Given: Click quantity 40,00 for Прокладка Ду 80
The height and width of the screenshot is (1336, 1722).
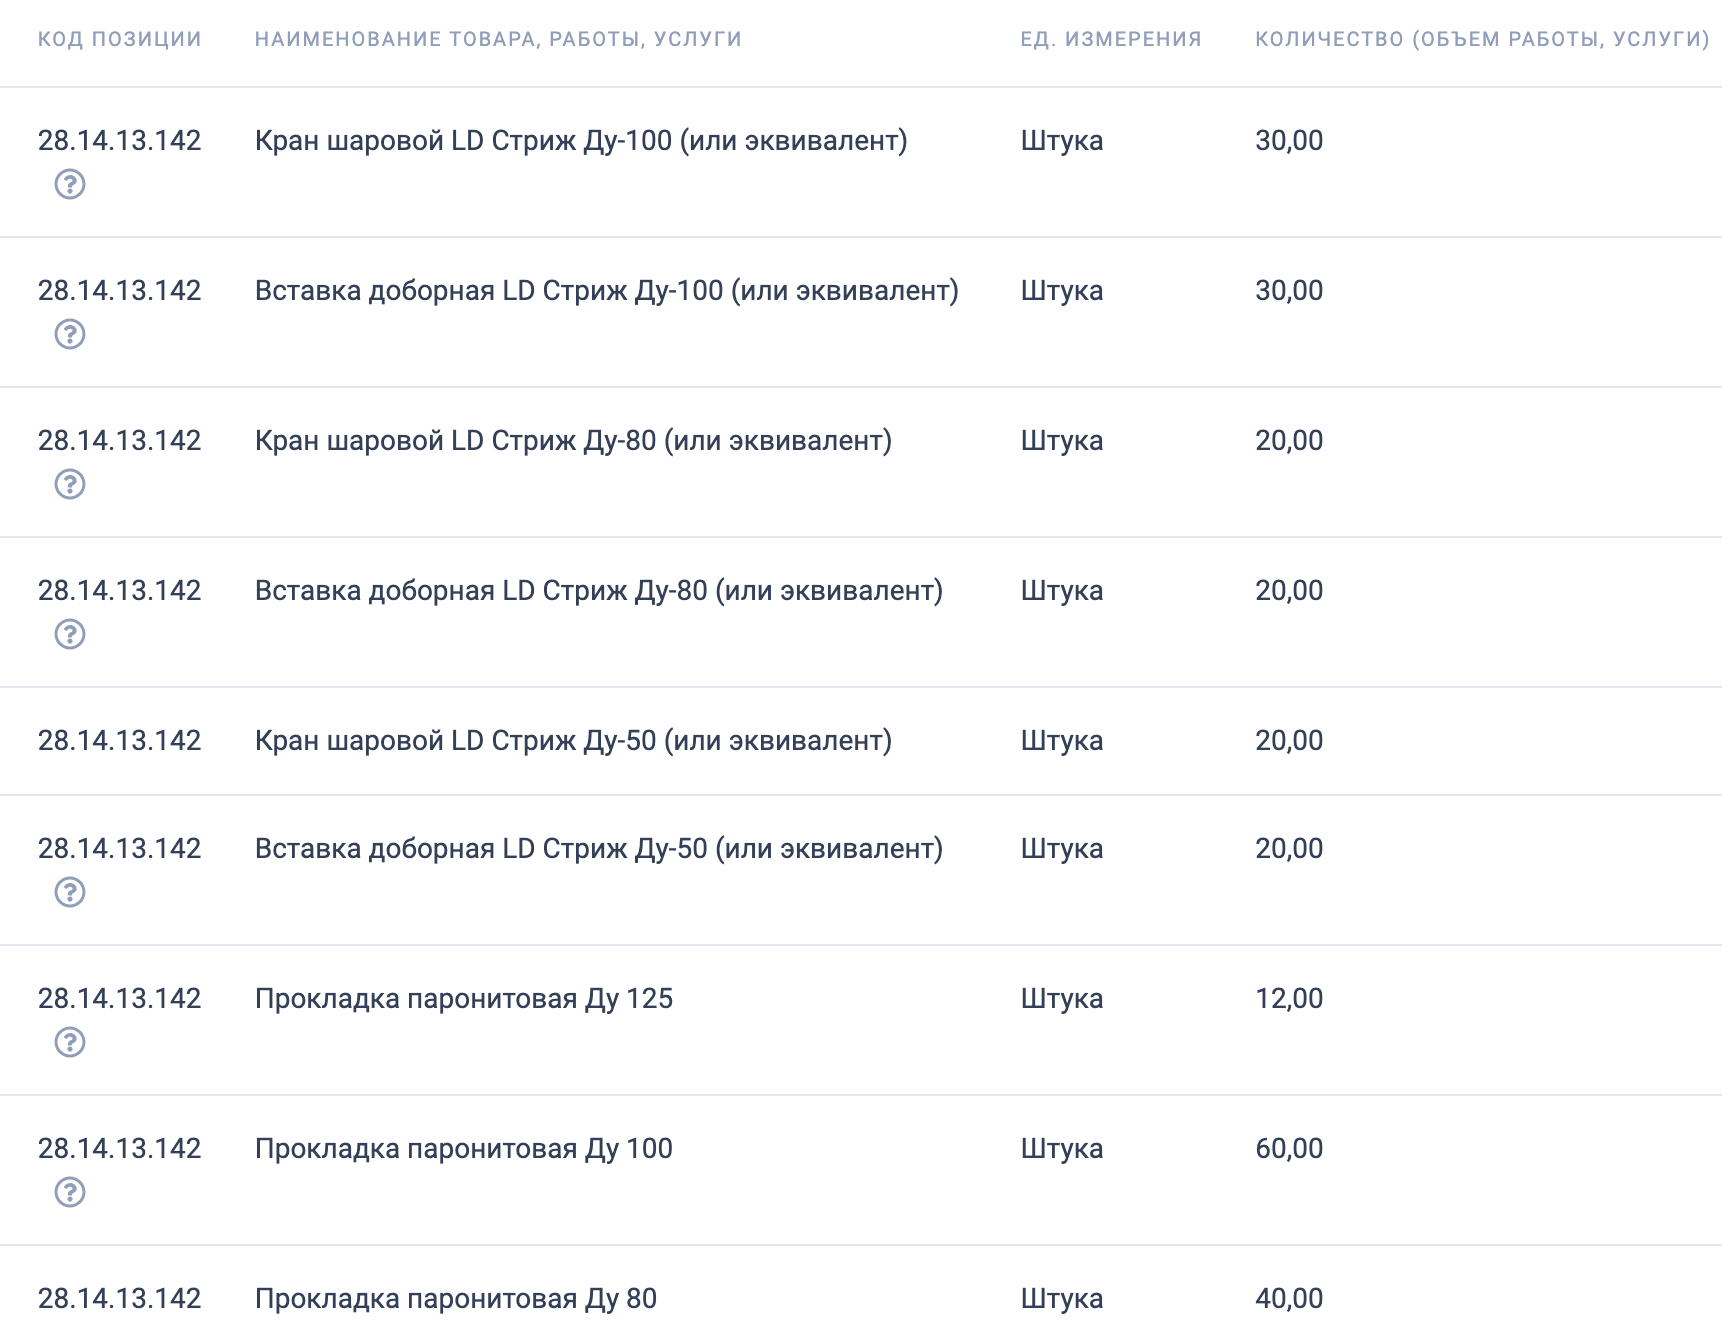Looking at the screenshot, I should click(x=1289, y=1299).
